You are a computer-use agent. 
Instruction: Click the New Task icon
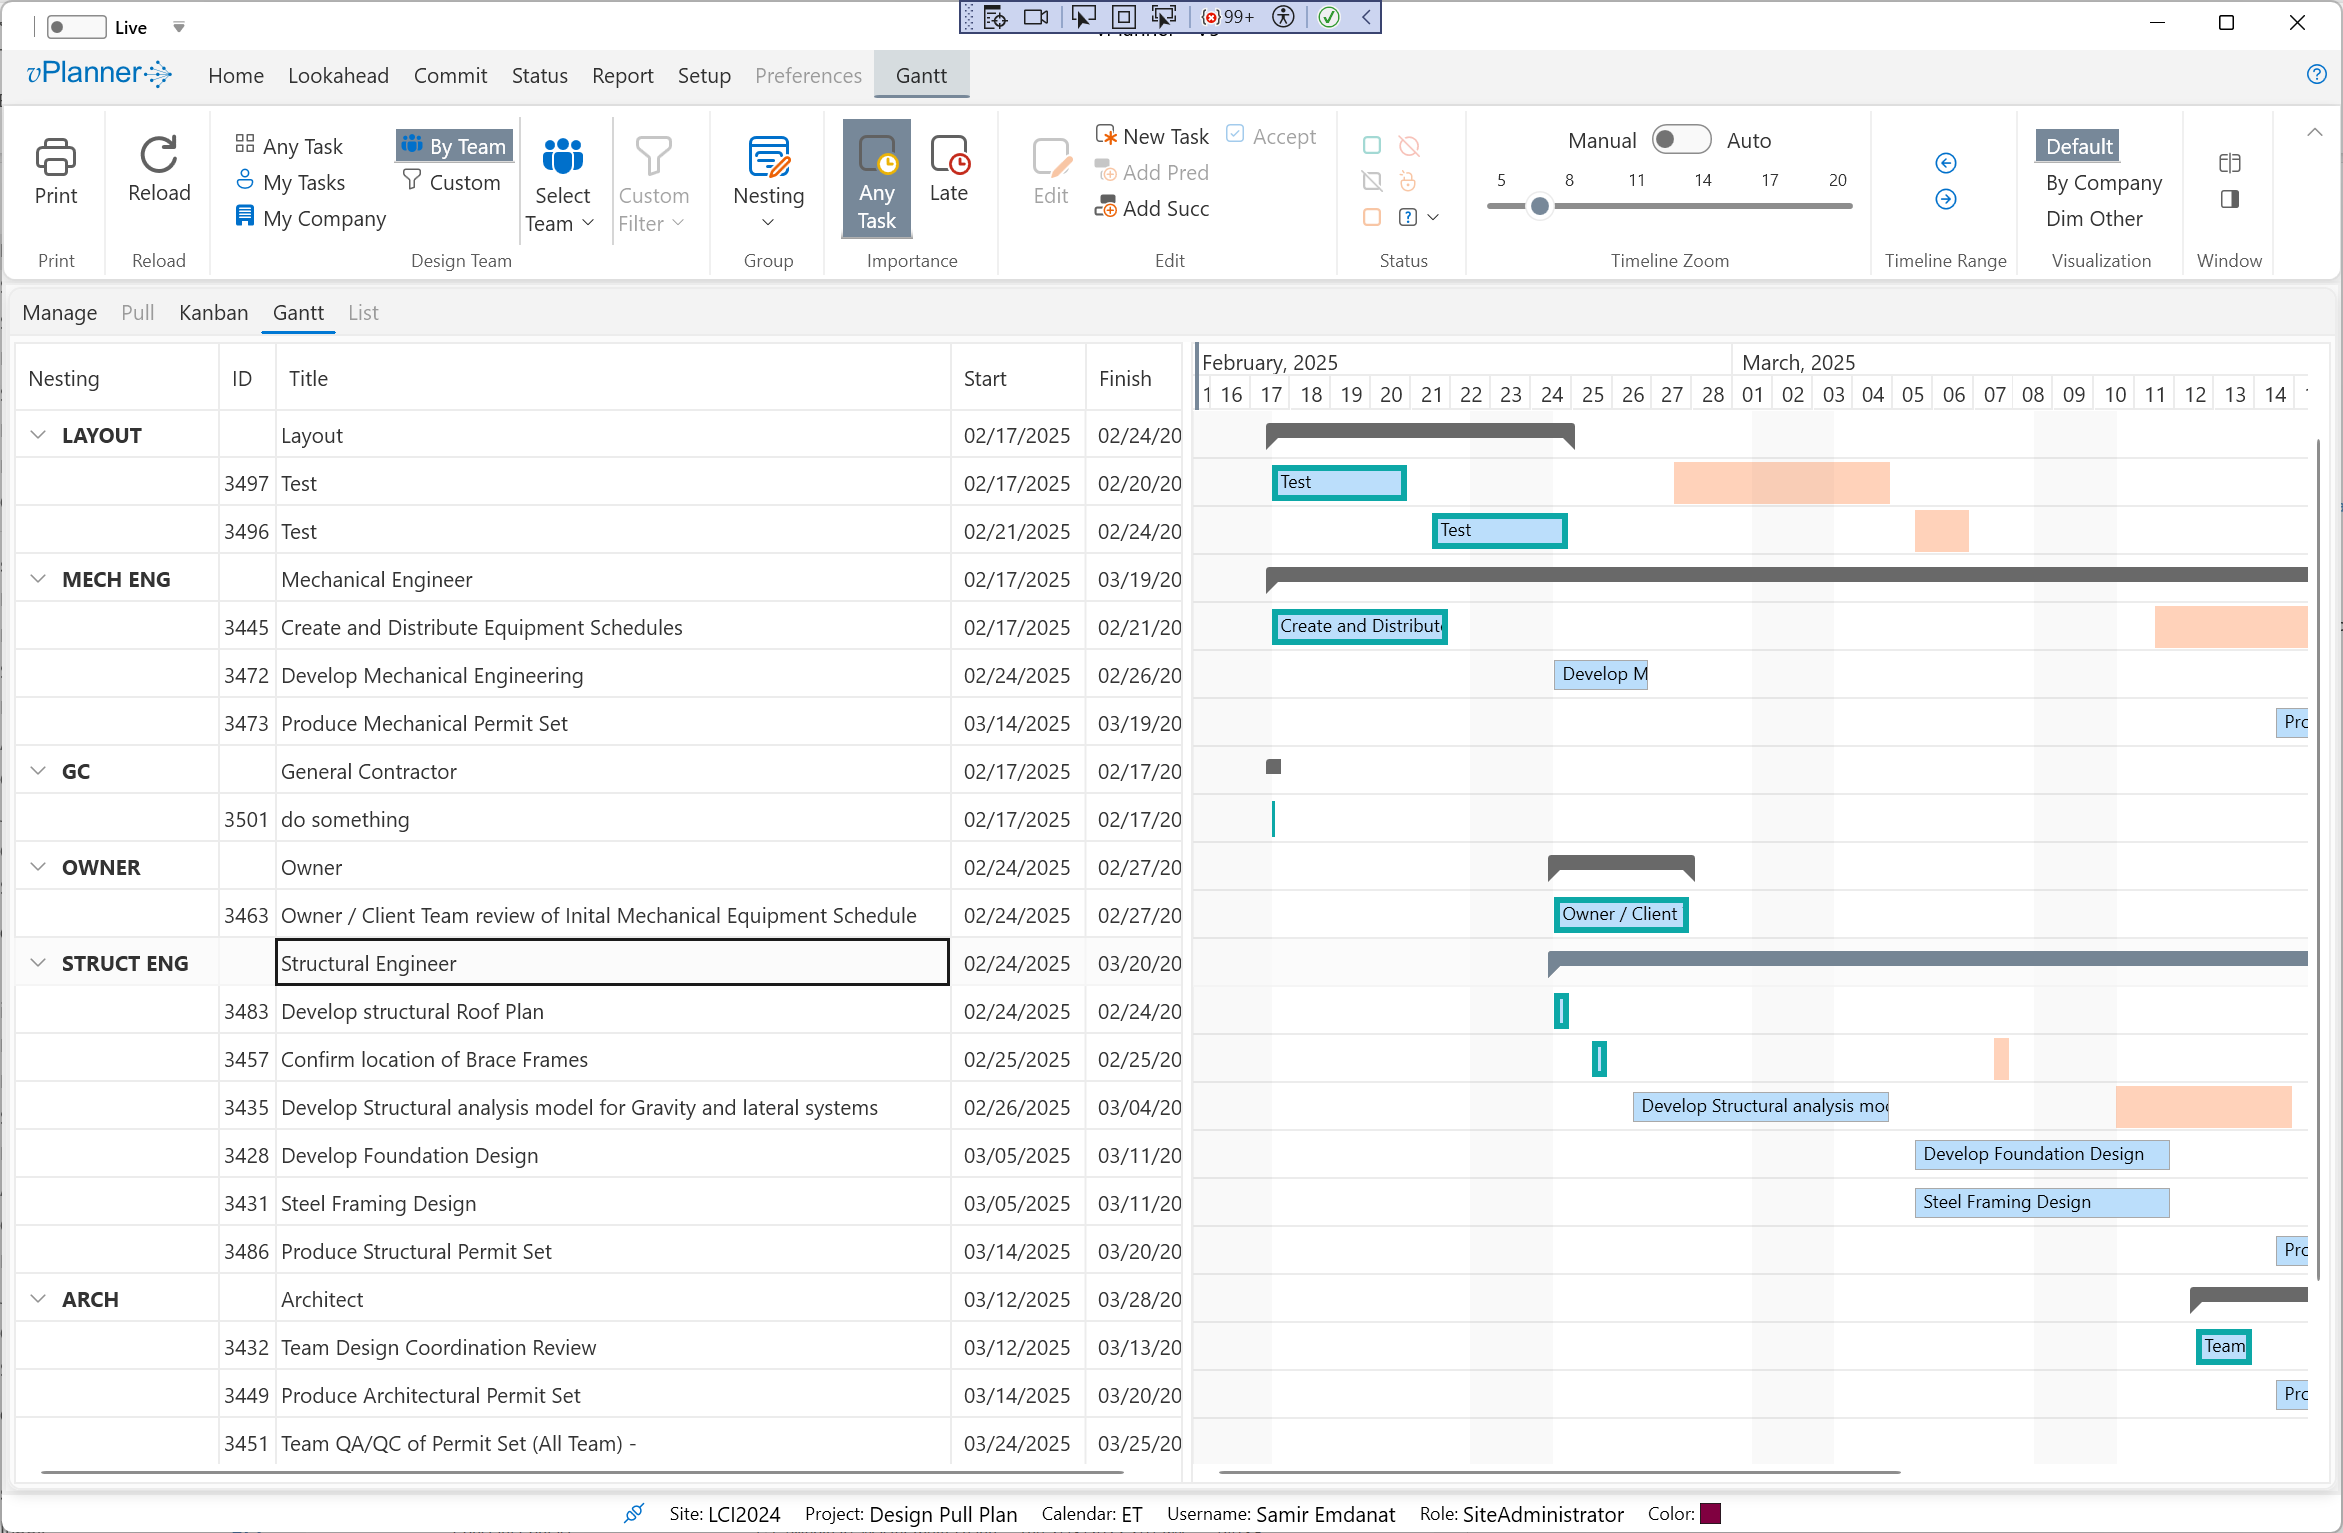[x=1105, y=136]
